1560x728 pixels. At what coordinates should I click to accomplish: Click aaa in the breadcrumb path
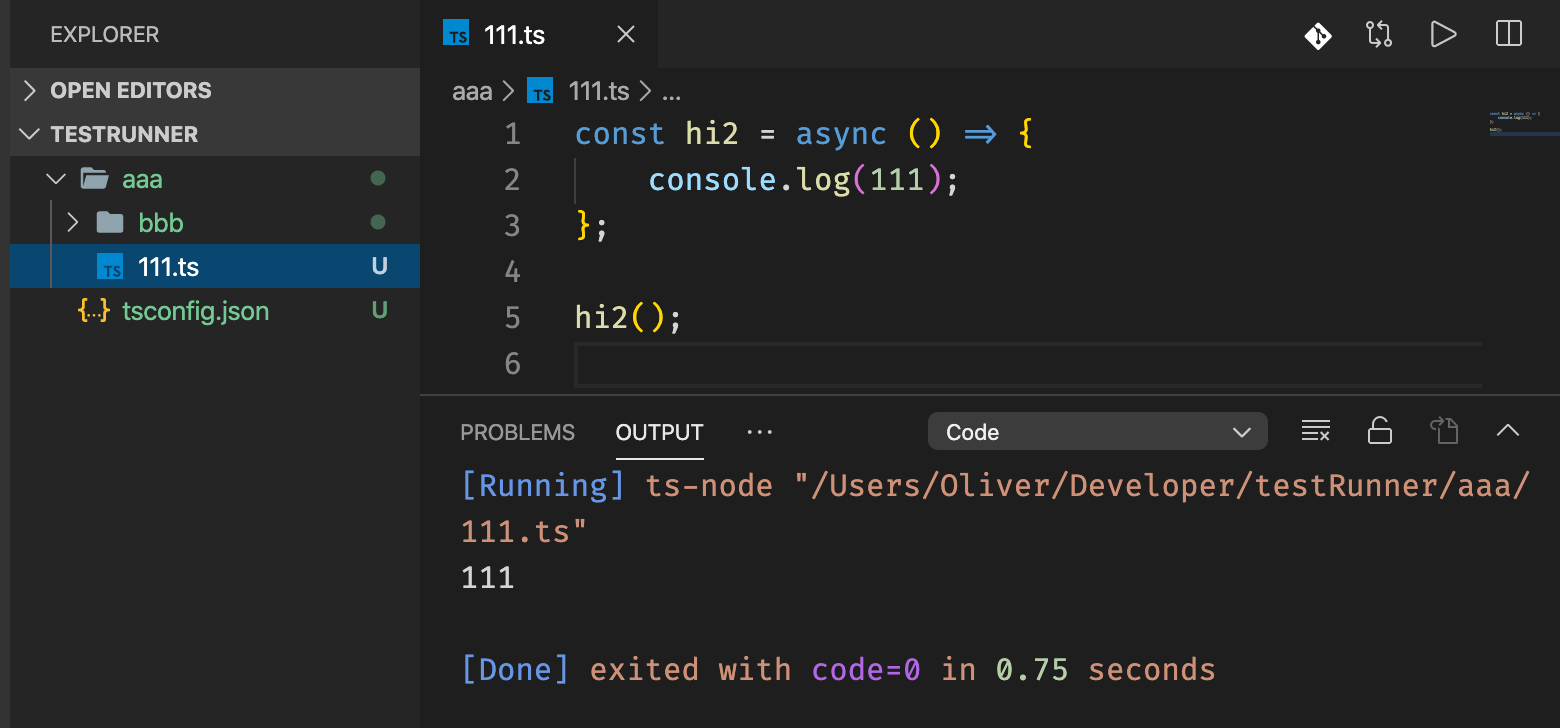point(471,90)
